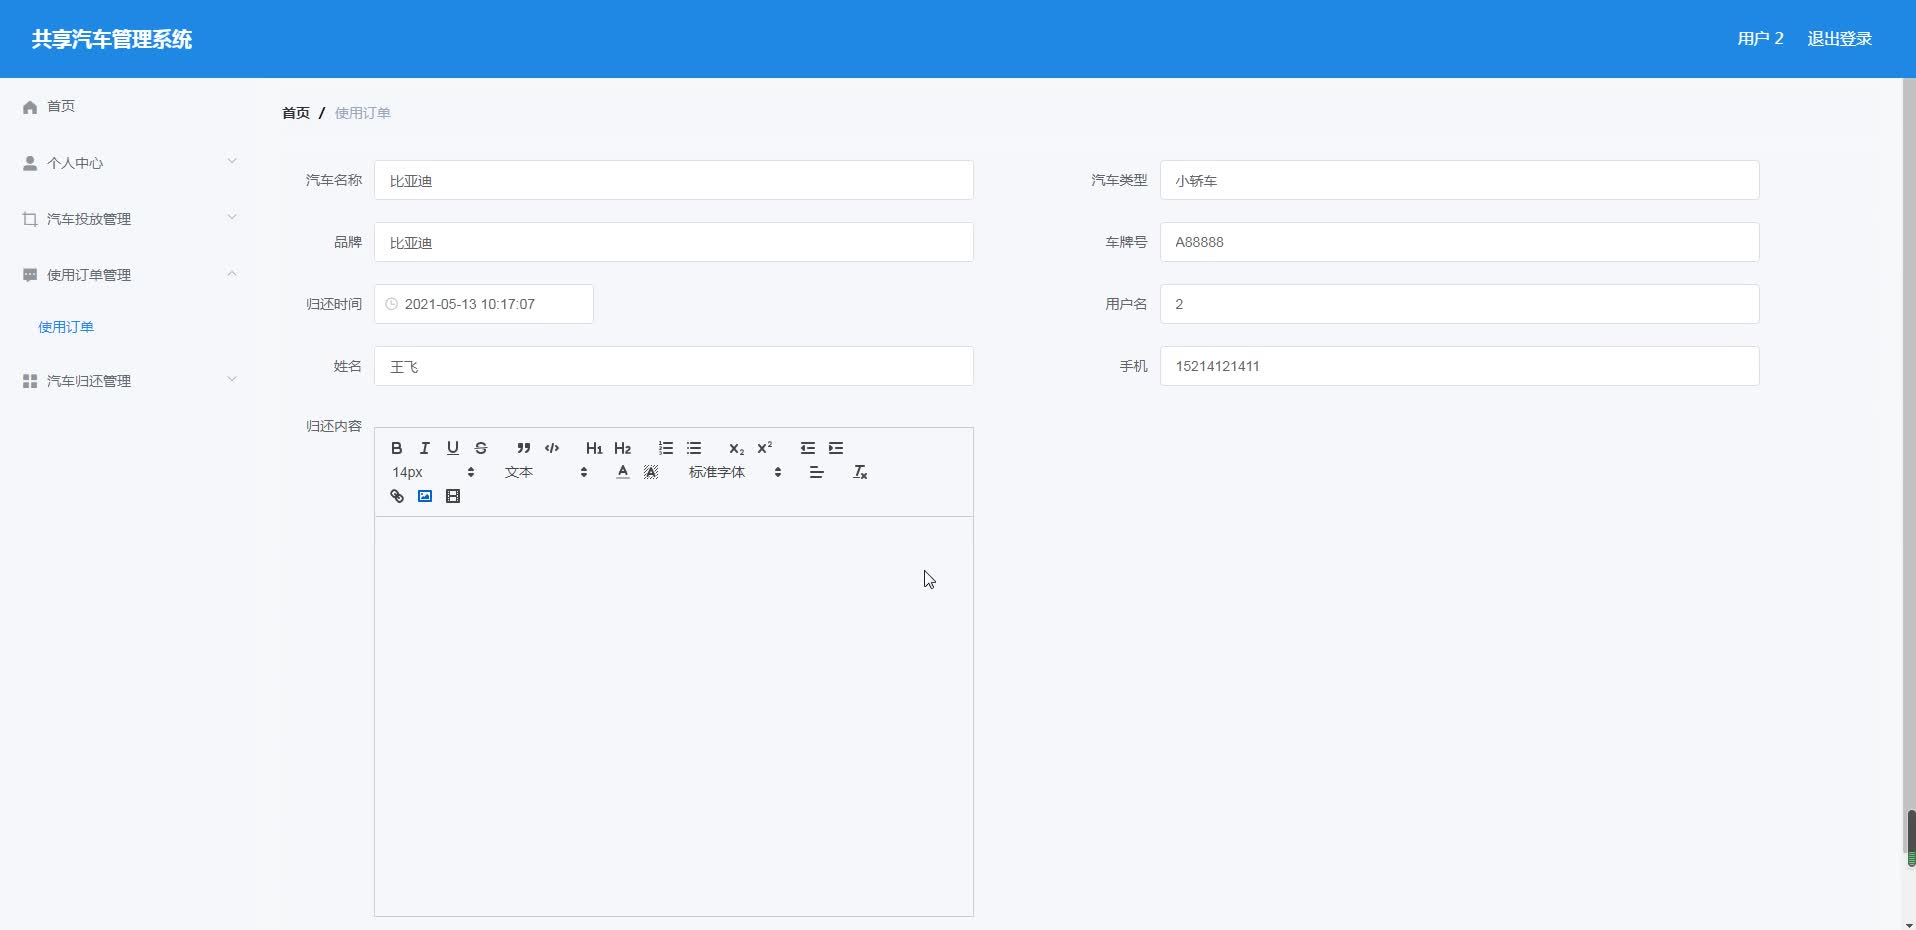This screenshot has height=930, width=1916.
Task: Select the 使用订单 submenu item
Action: tap(66, 327)
